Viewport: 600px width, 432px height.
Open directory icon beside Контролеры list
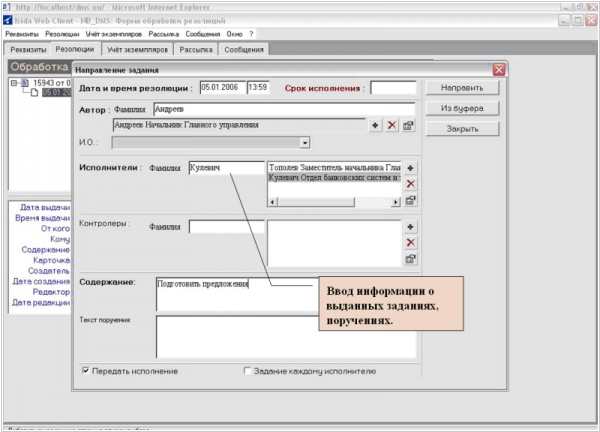click(x=410, y=259)
